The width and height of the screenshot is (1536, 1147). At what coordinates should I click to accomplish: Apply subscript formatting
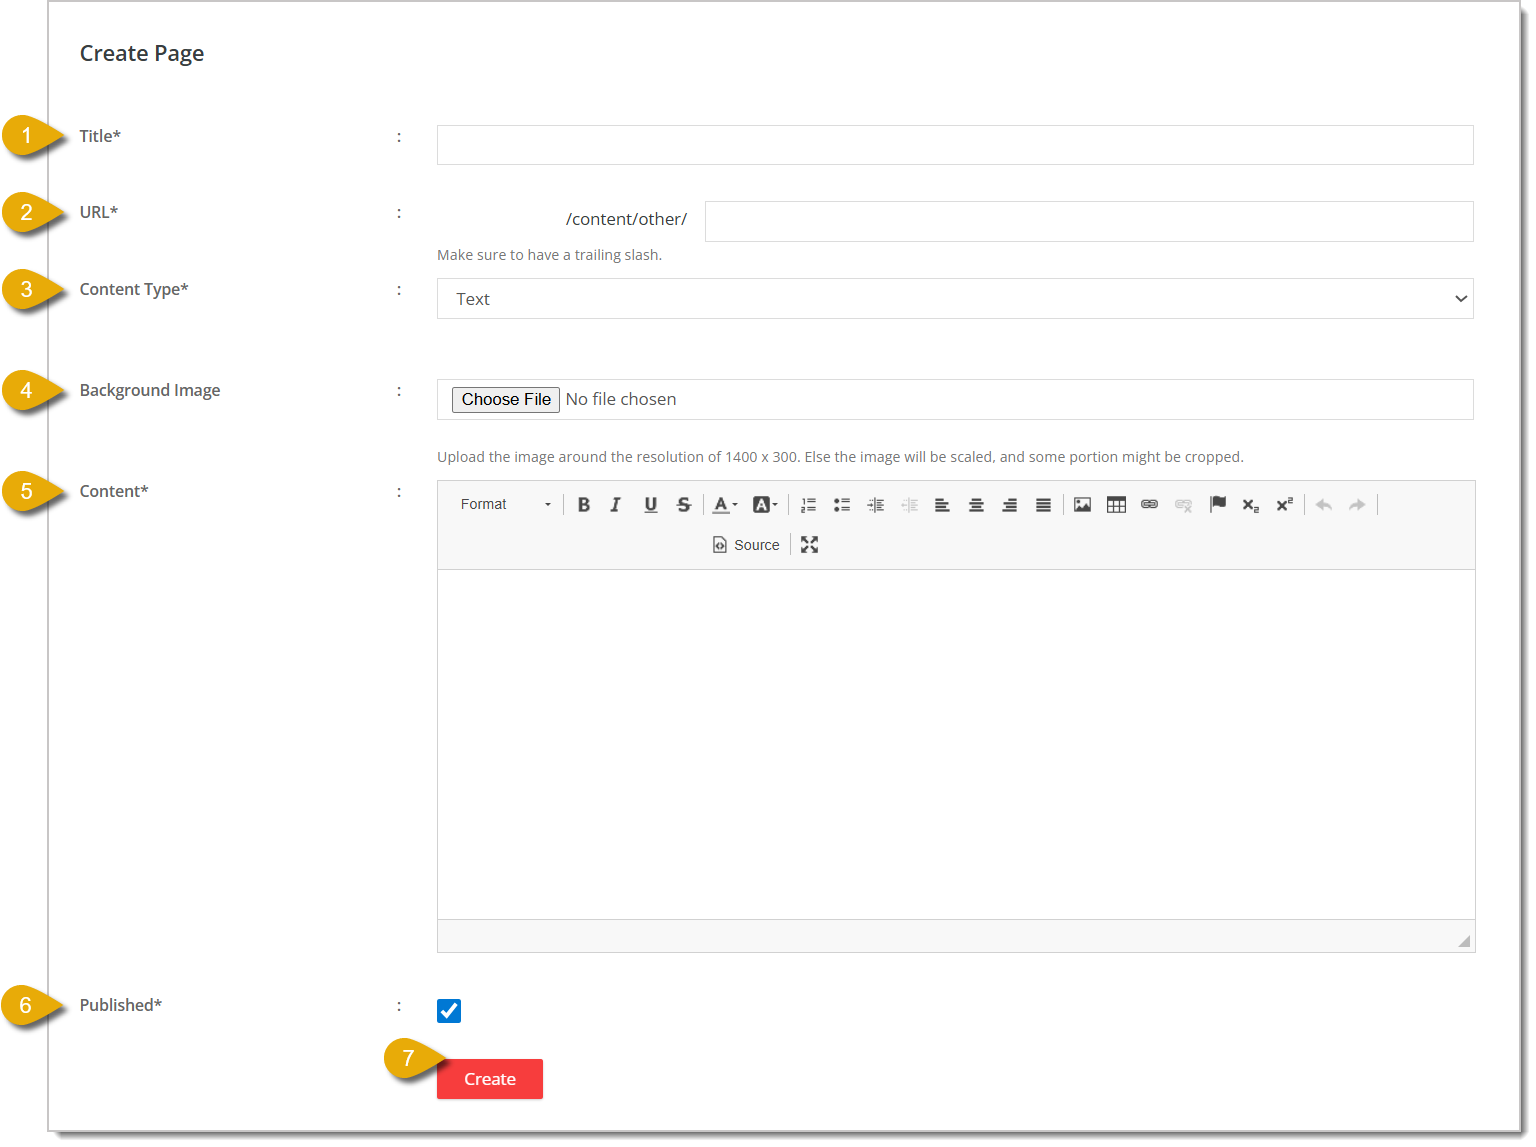click(x=1251, y=505)
